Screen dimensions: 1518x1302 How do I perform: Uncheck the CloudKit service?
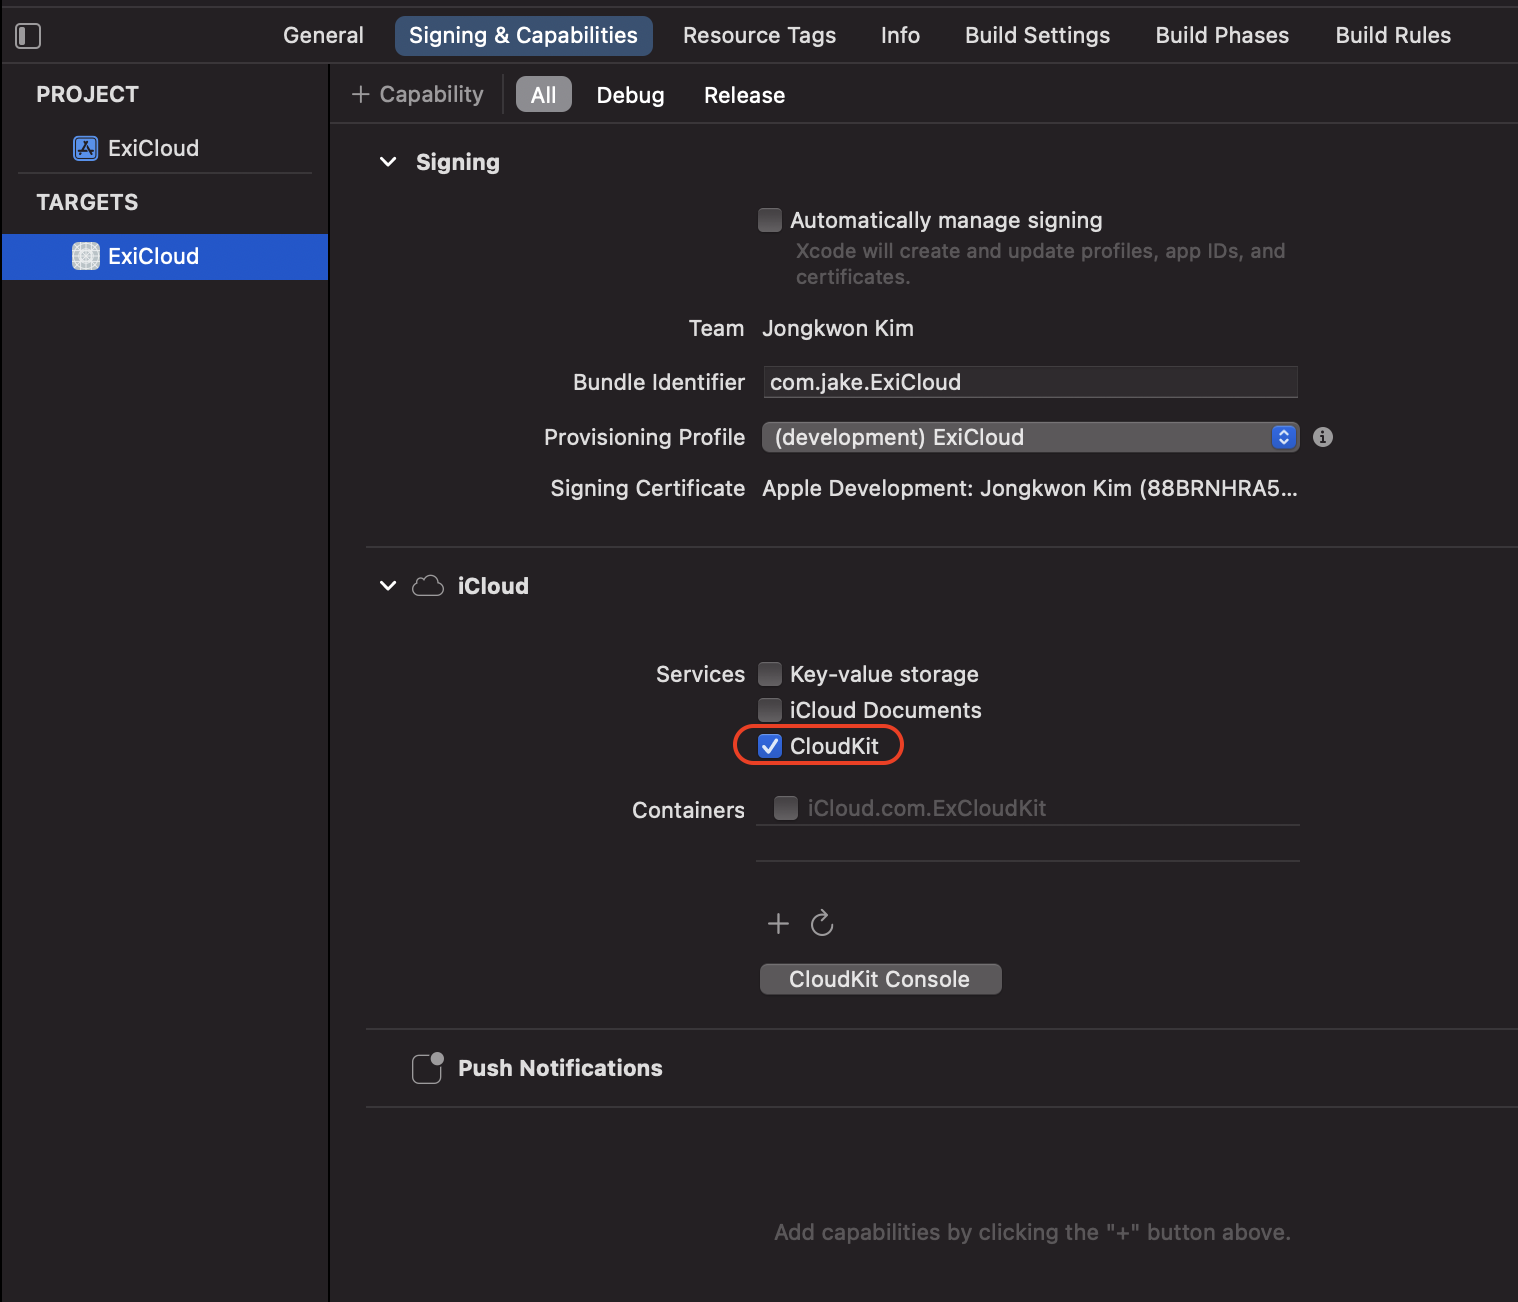(x=770, y=746)
